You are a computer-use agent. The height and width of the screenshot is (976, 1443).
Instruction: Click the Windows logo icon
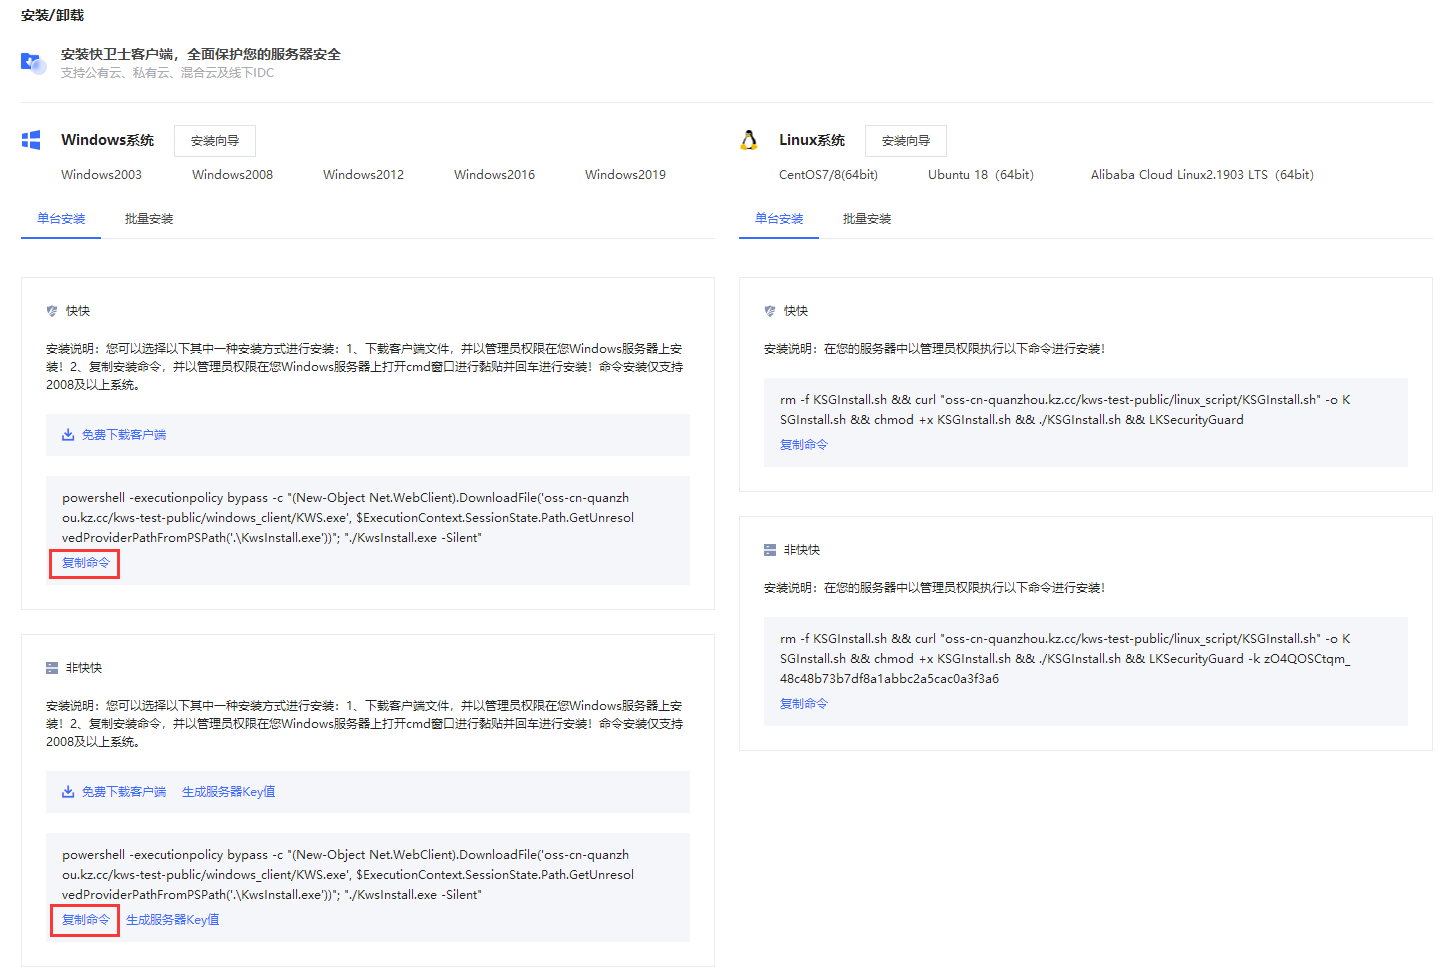pos(31,140)
